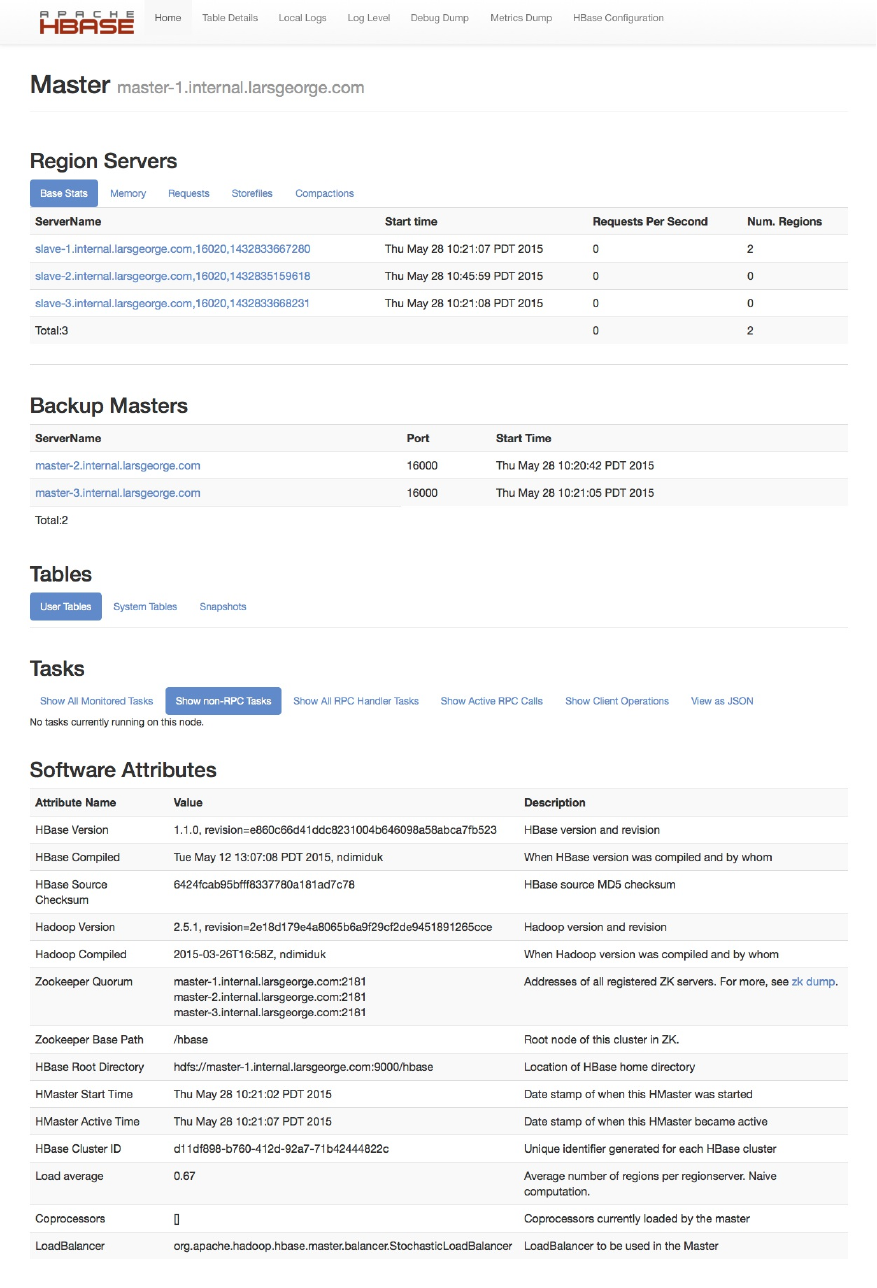Show the Storefiles tab

[x=252, y=193]
